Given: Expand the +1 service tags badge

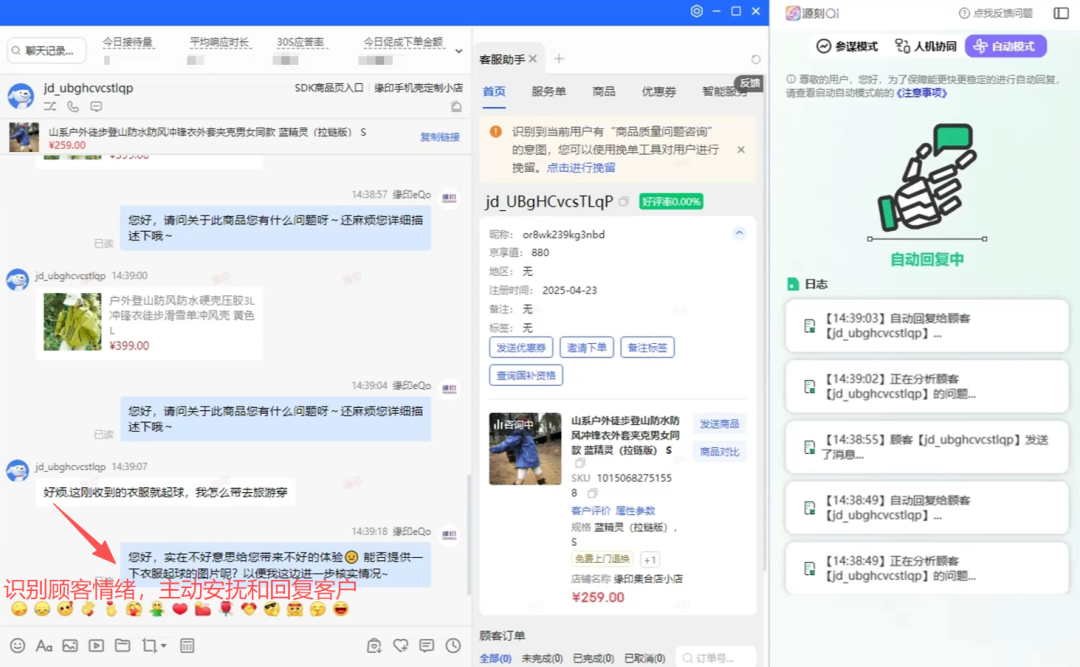Looking at the screenshot, I should tap(649, 559).
